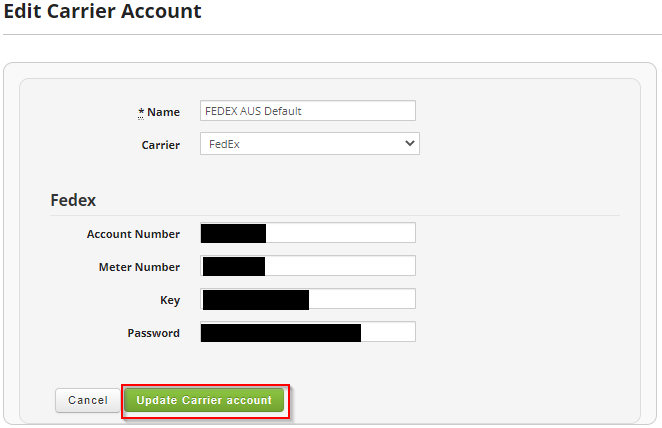The height and width of the screenshot is (428, 662).
Task: Click the Name field containing FEDEX AUS Default
Action: pyautogui.click(x=308, y=111)
